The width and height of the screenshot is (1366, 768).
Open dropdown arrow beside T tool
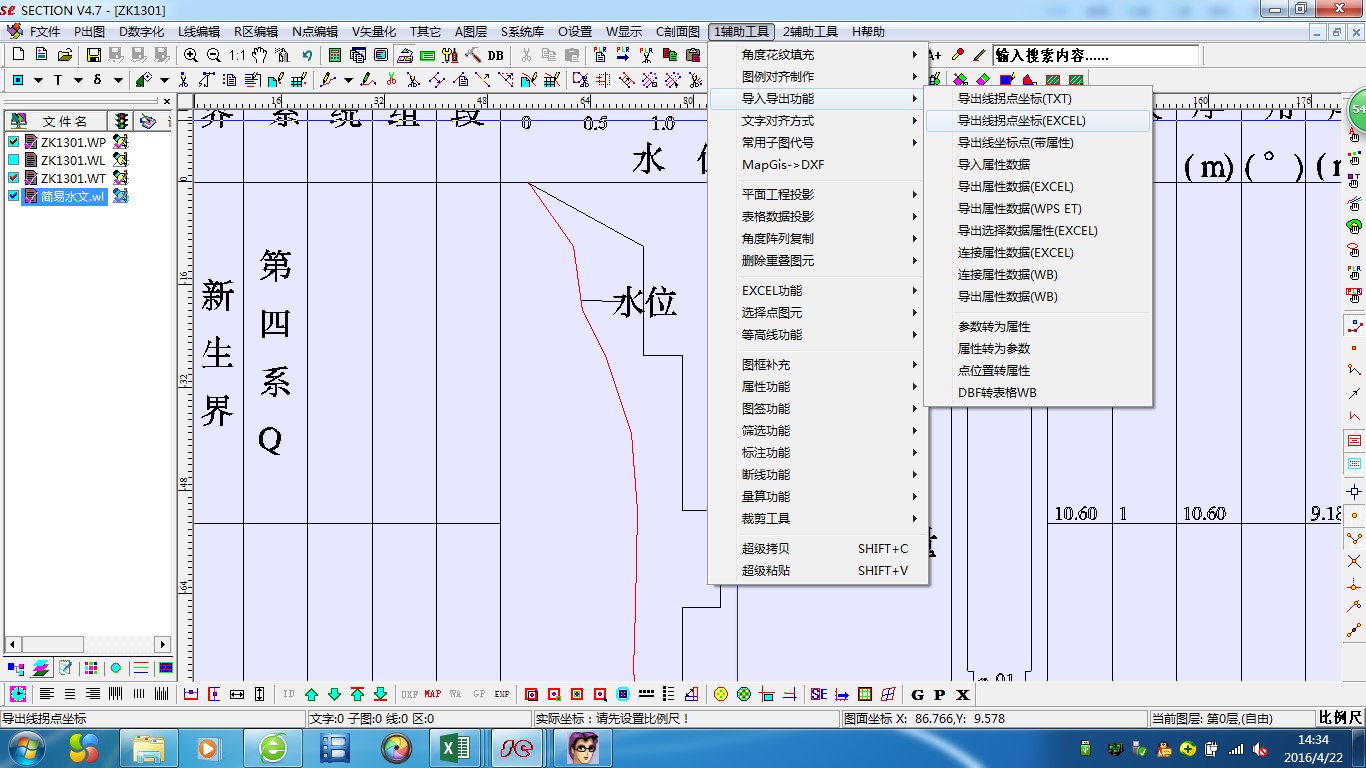pos(78,80)
